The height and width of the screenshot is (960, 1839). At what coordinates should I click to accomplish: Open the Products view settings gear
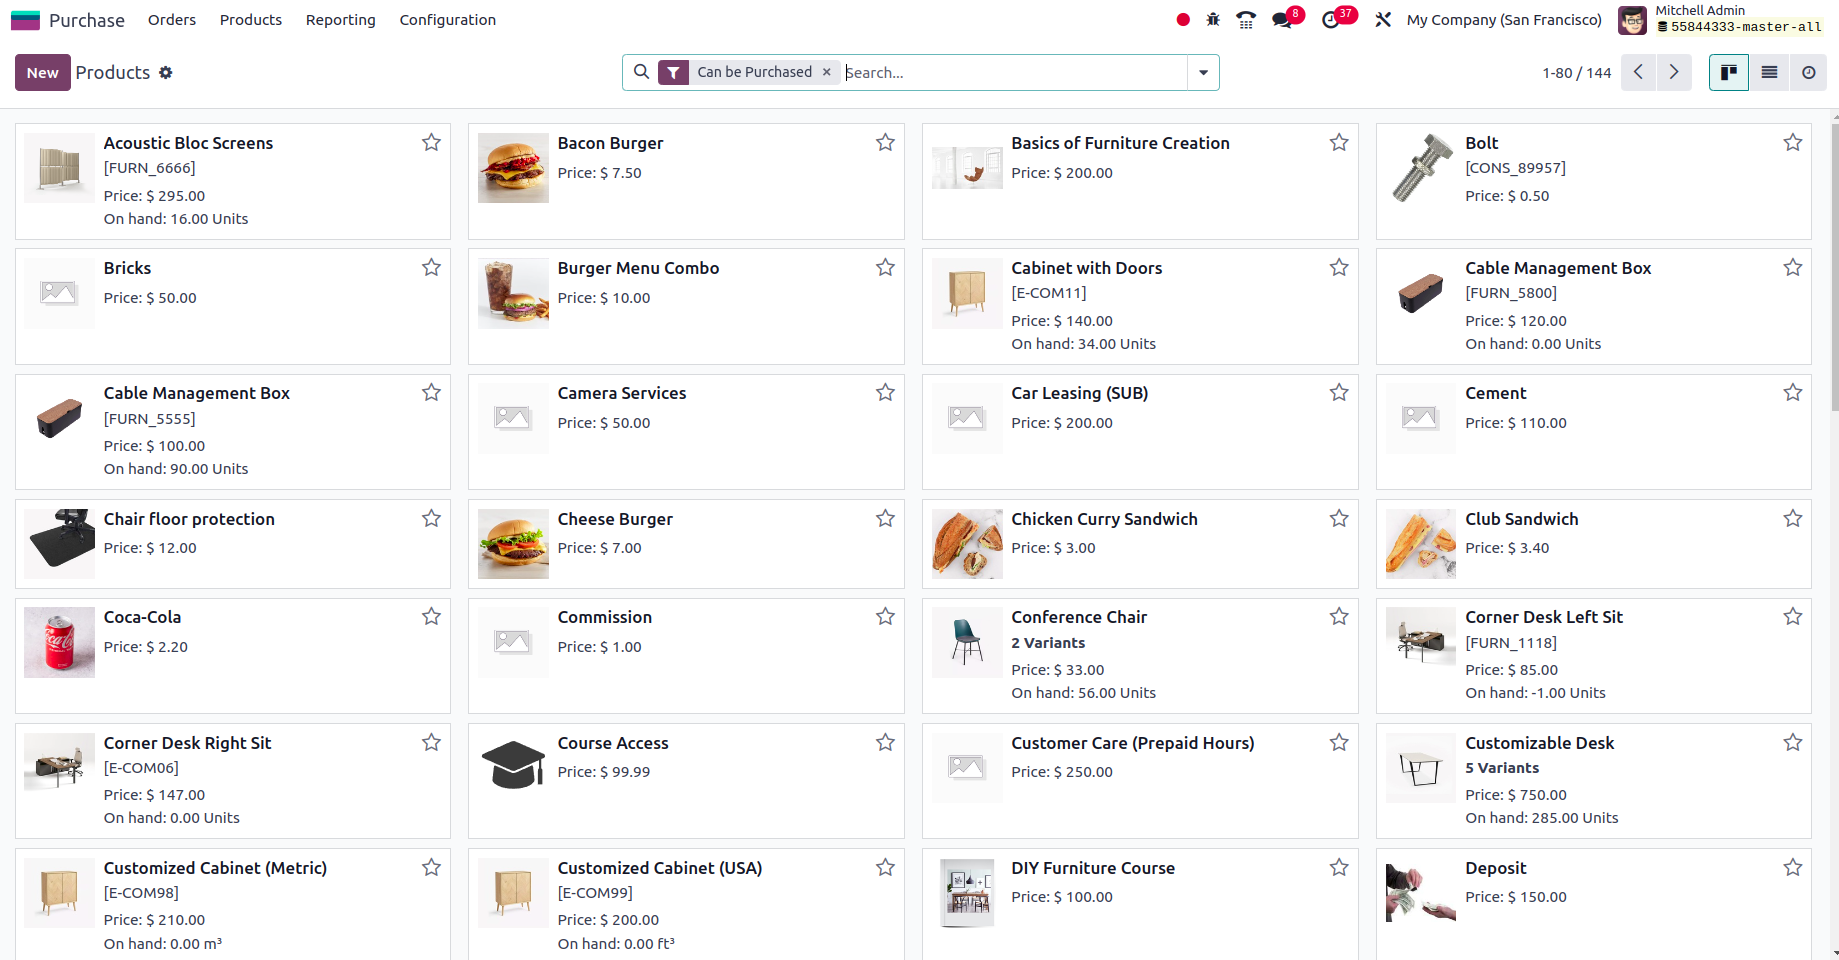(166, 72)
